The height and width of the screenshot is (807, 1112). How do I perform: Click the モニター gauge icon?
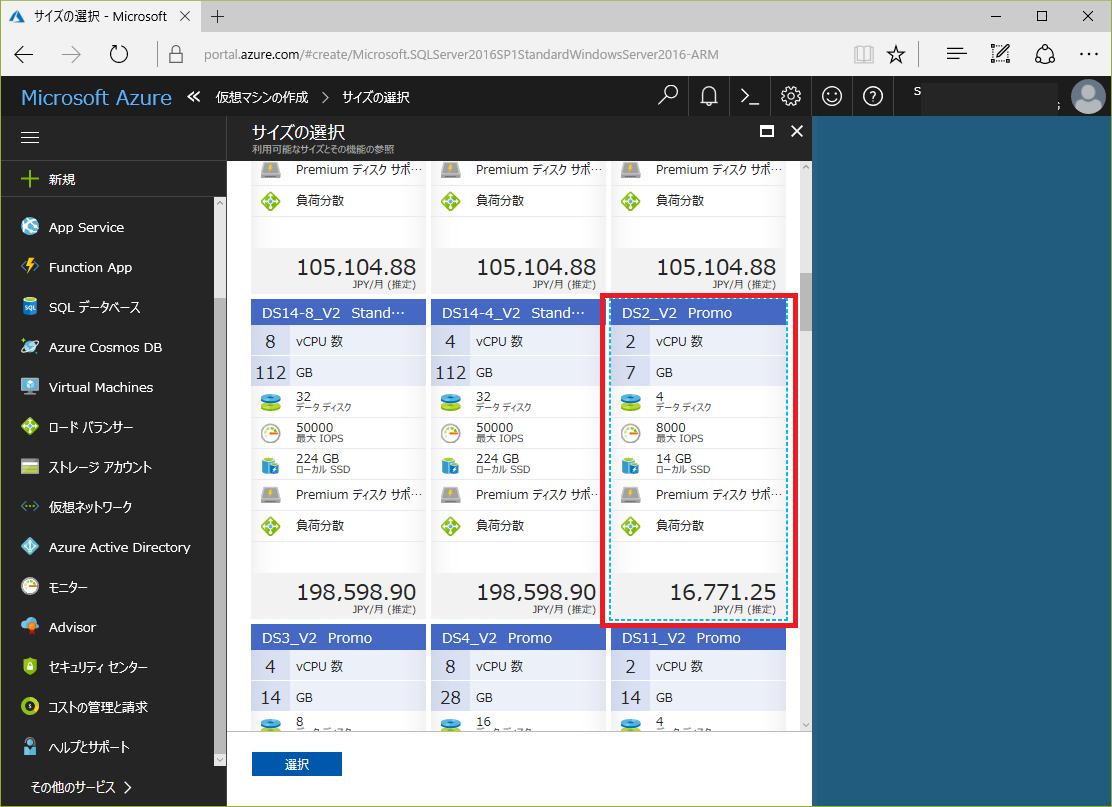tap(30, 586)
